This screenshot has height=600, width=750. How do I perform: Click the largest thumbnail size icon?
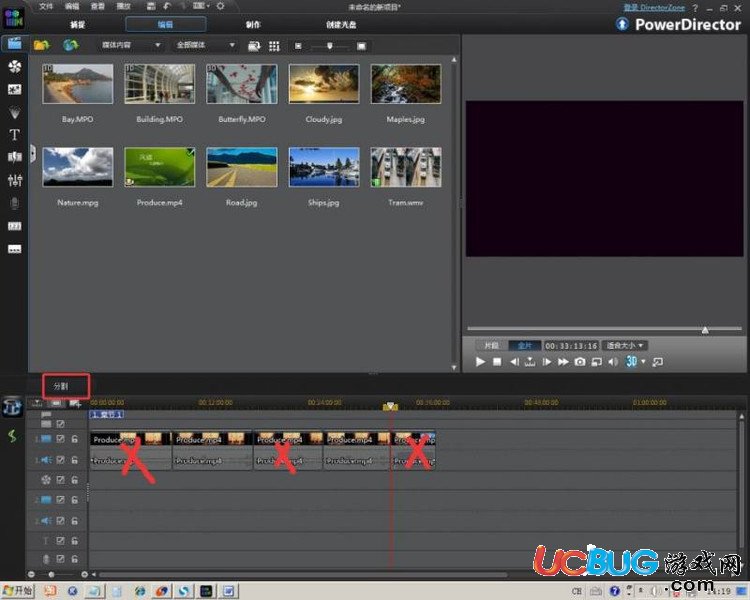click(361, 46)
